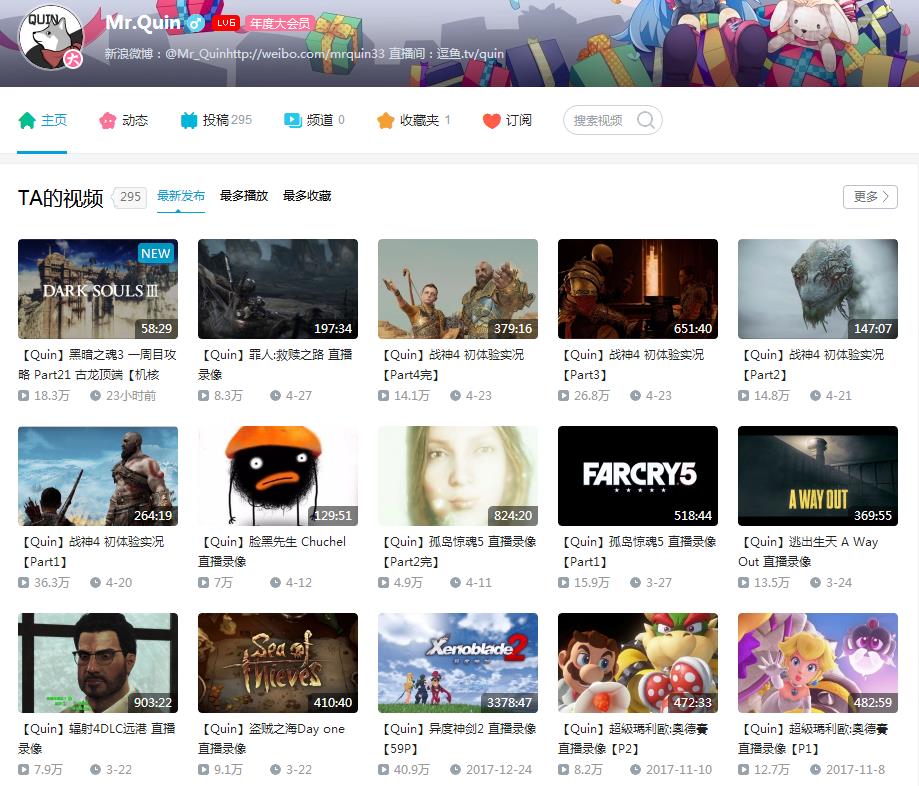The image size is (919, 786).
Task: Sort videos by 最多播放
Action: tap(244, 196)
